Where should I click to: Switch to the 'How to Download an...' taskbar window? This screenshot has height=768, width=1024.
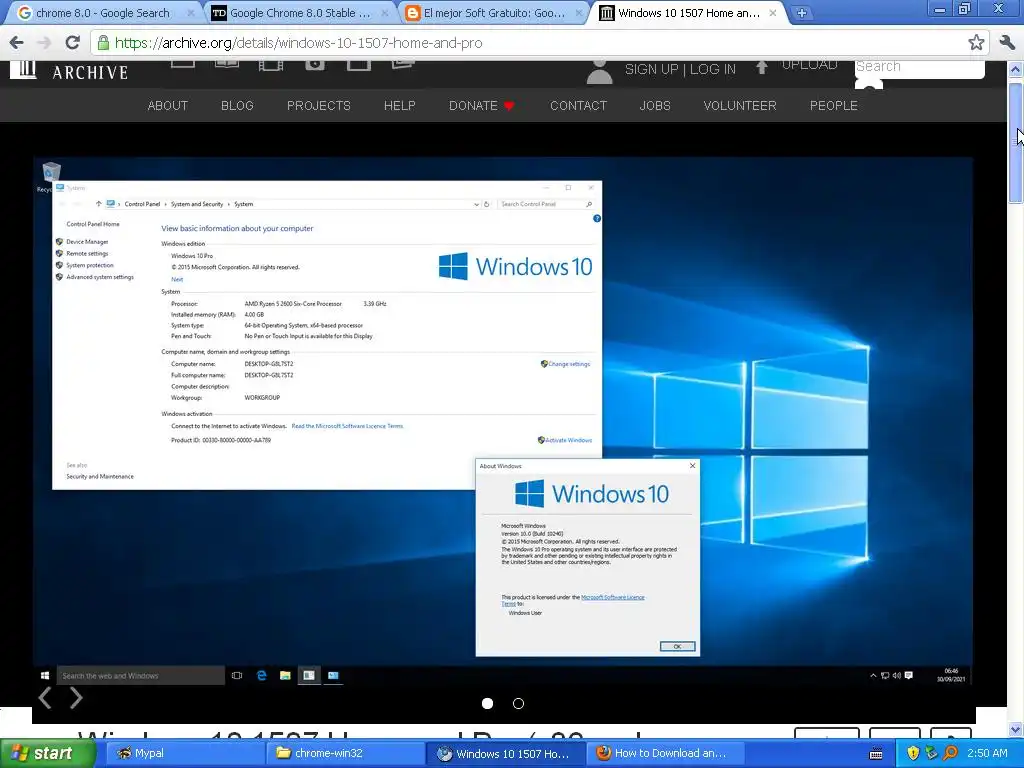pyautogui.click(x=665, y=754)
